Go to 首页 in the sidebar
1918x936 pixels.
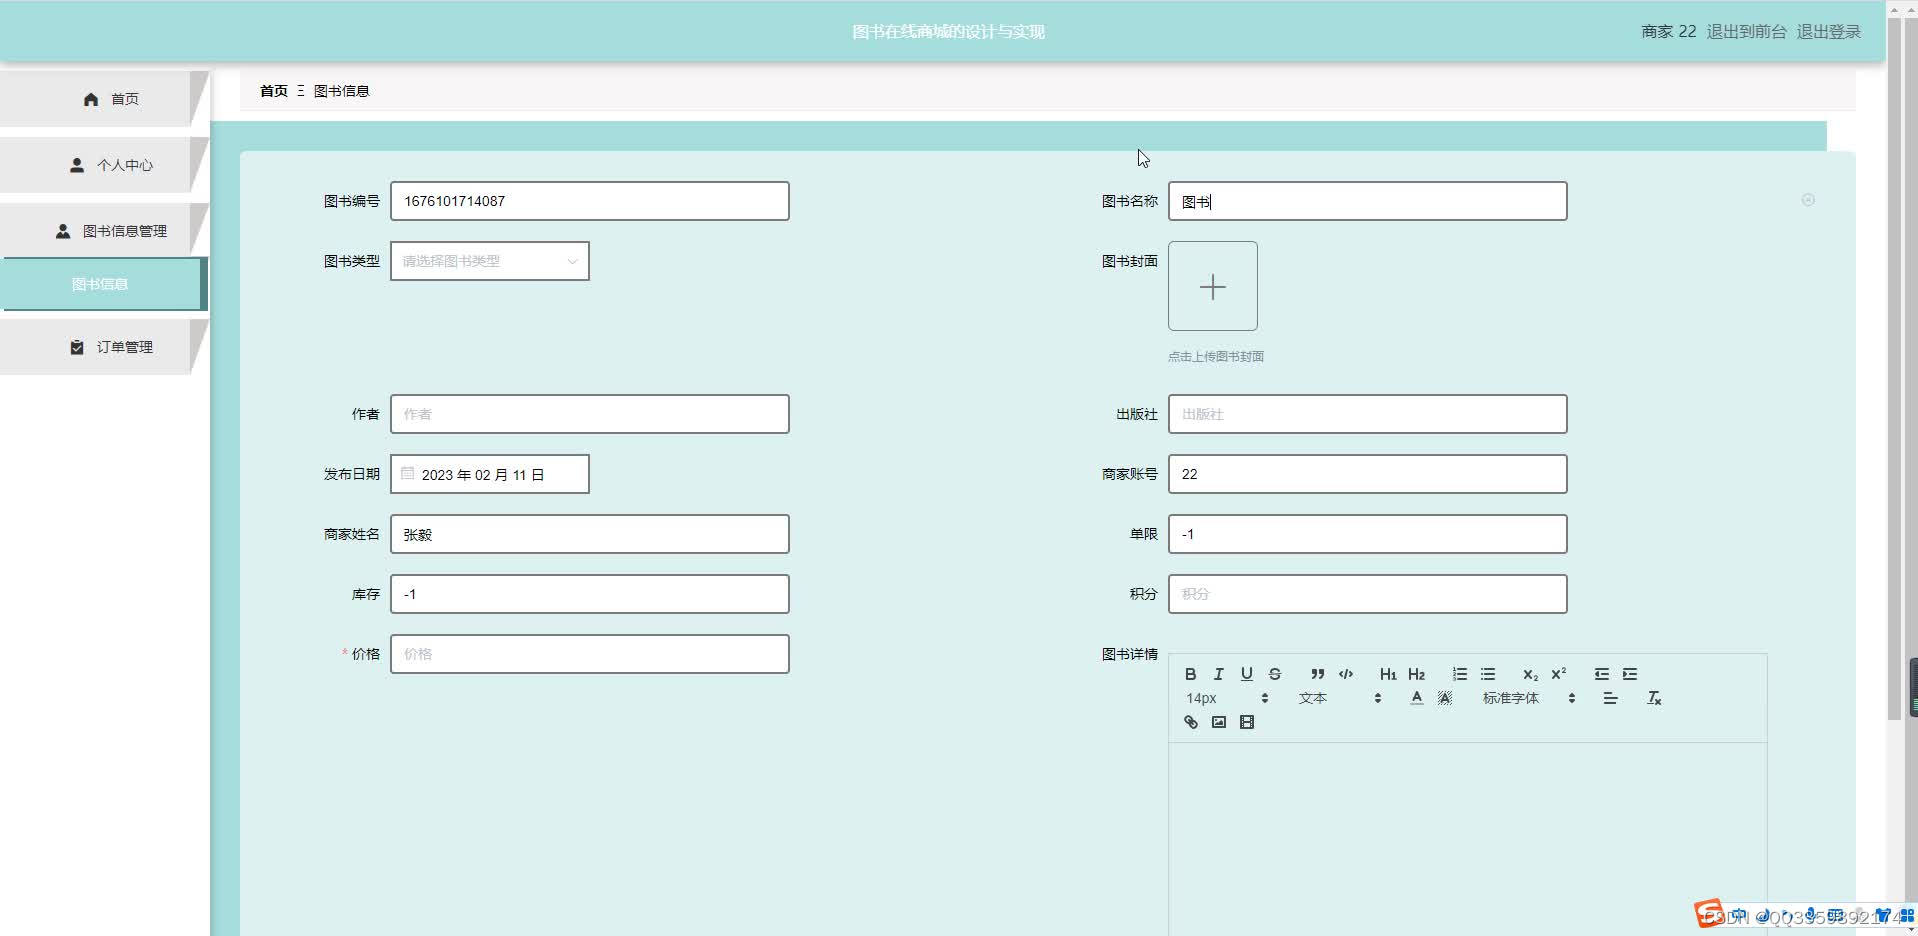point(104,99)
